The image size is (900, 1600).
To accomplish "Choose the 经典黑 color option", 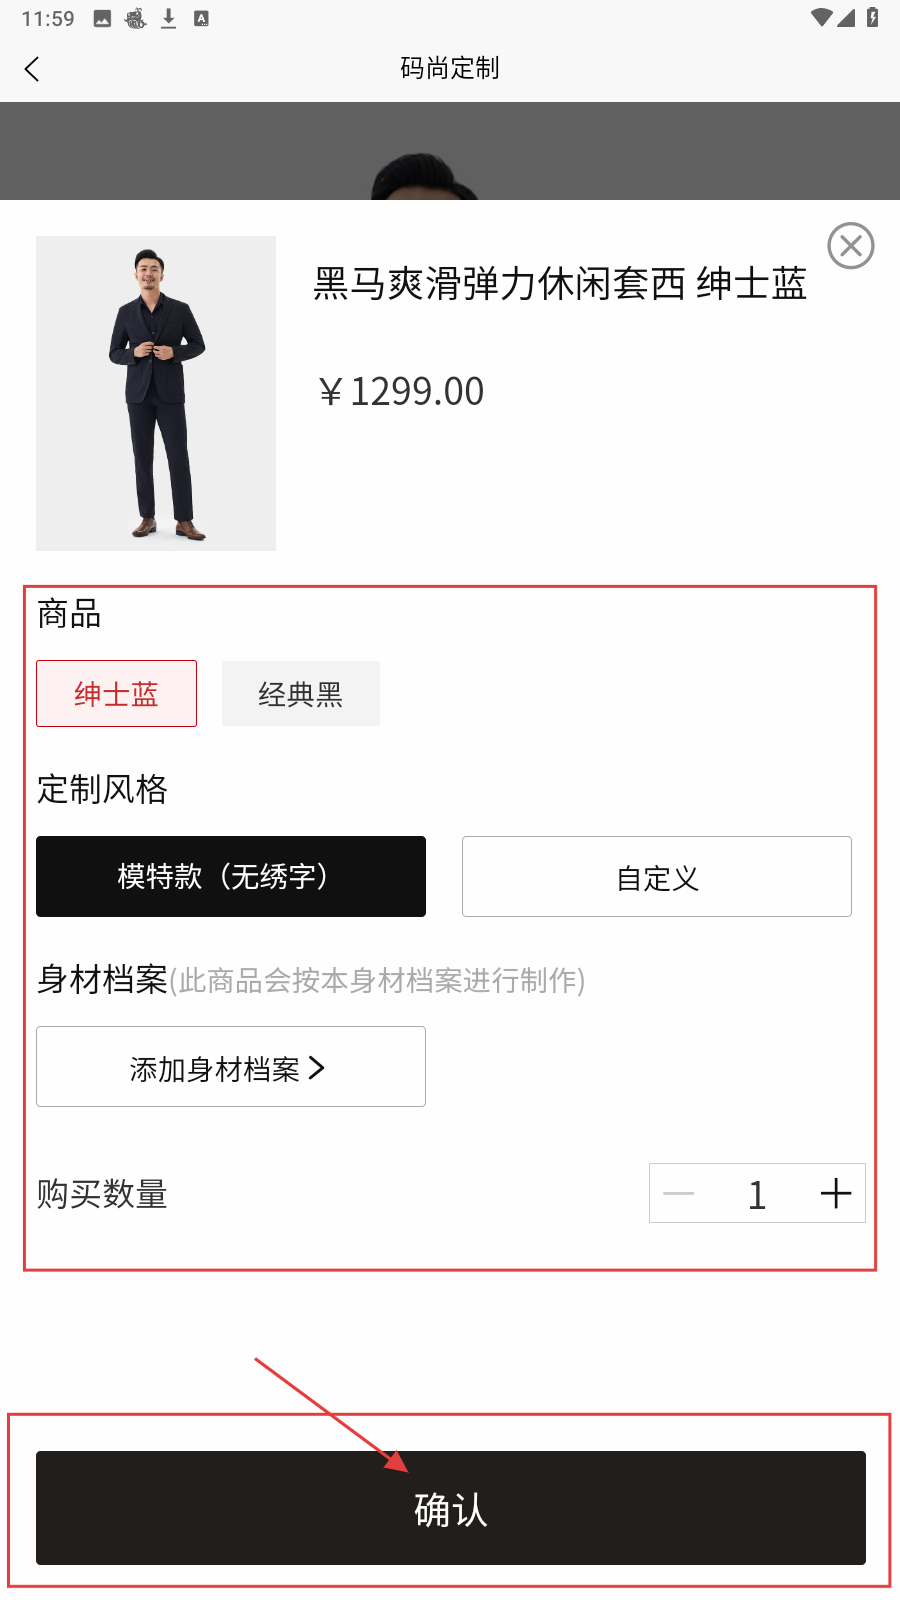I will [300, 694].
